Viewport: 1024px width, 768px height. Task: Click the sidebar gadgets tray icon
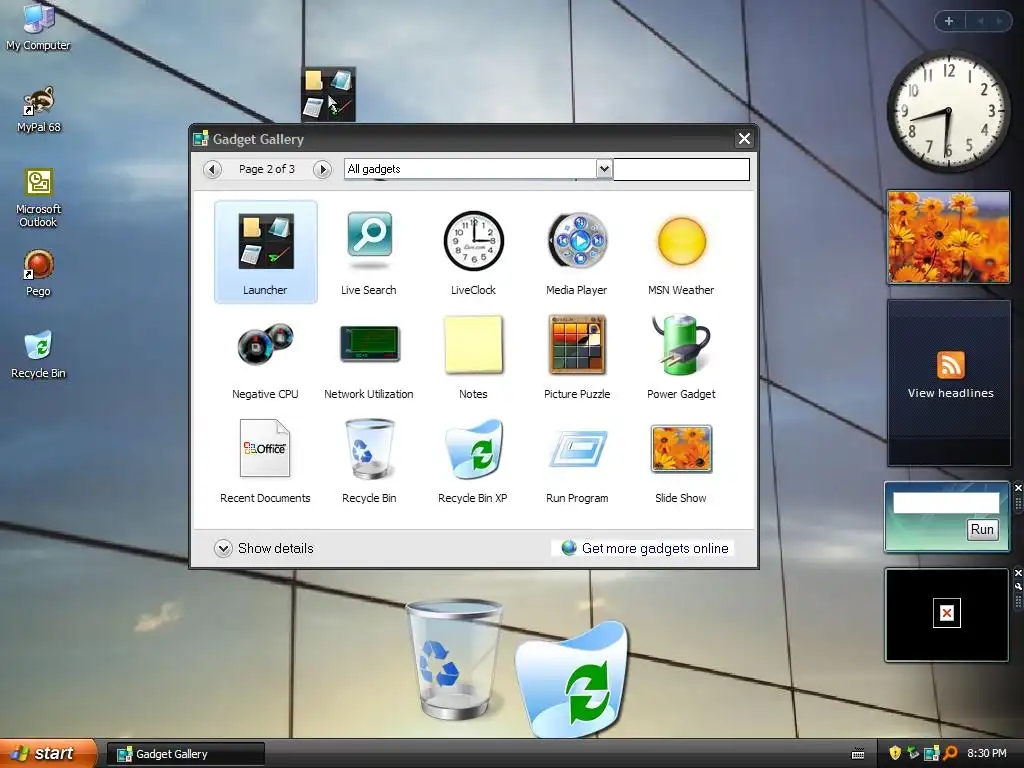[x=931, y=754]
